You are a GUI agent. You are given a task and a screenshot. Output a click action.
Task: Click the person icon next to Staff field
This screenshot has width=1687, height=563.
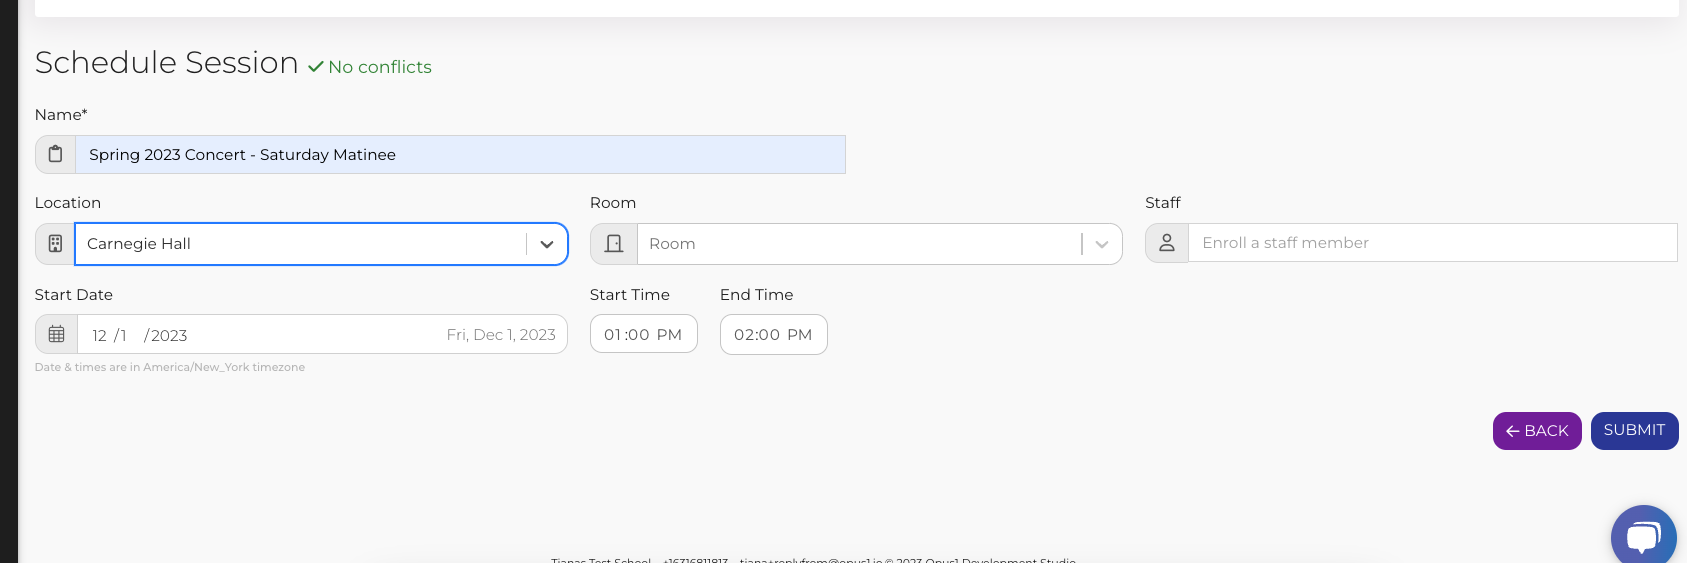[1167, 243]
